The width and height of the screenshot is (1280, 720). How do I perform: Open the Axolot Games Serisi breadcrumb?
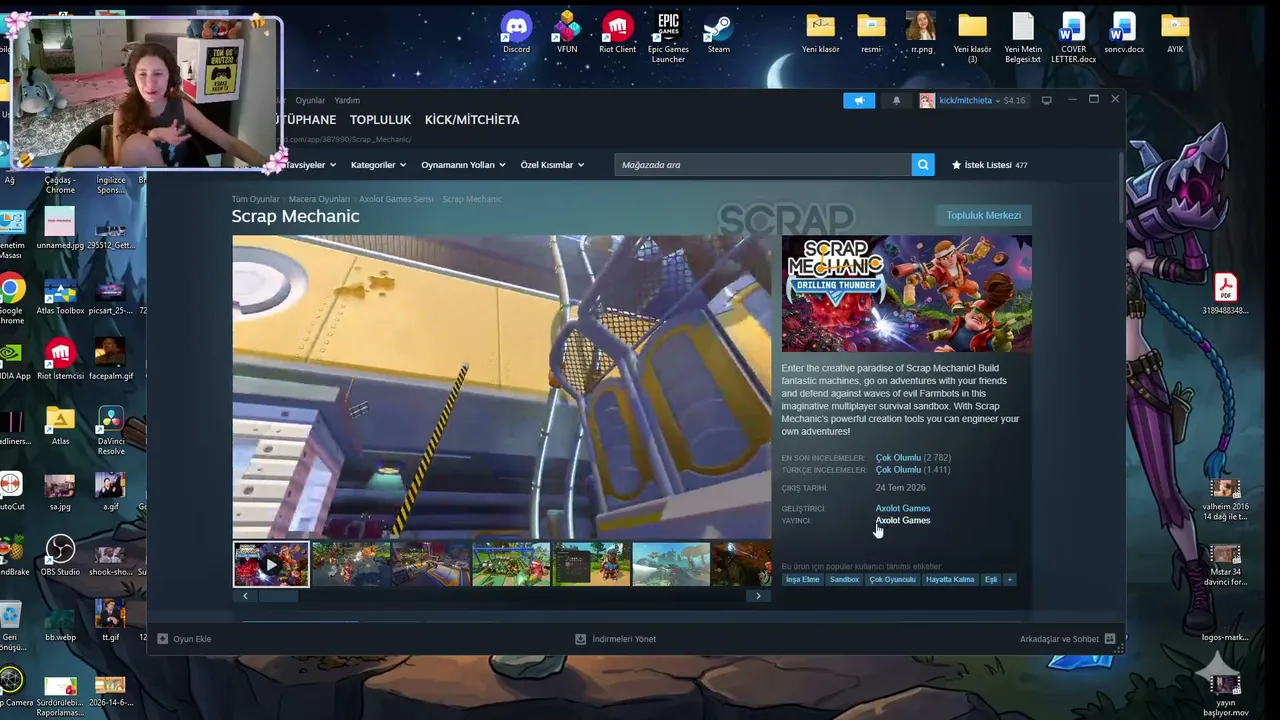[396, 199]
